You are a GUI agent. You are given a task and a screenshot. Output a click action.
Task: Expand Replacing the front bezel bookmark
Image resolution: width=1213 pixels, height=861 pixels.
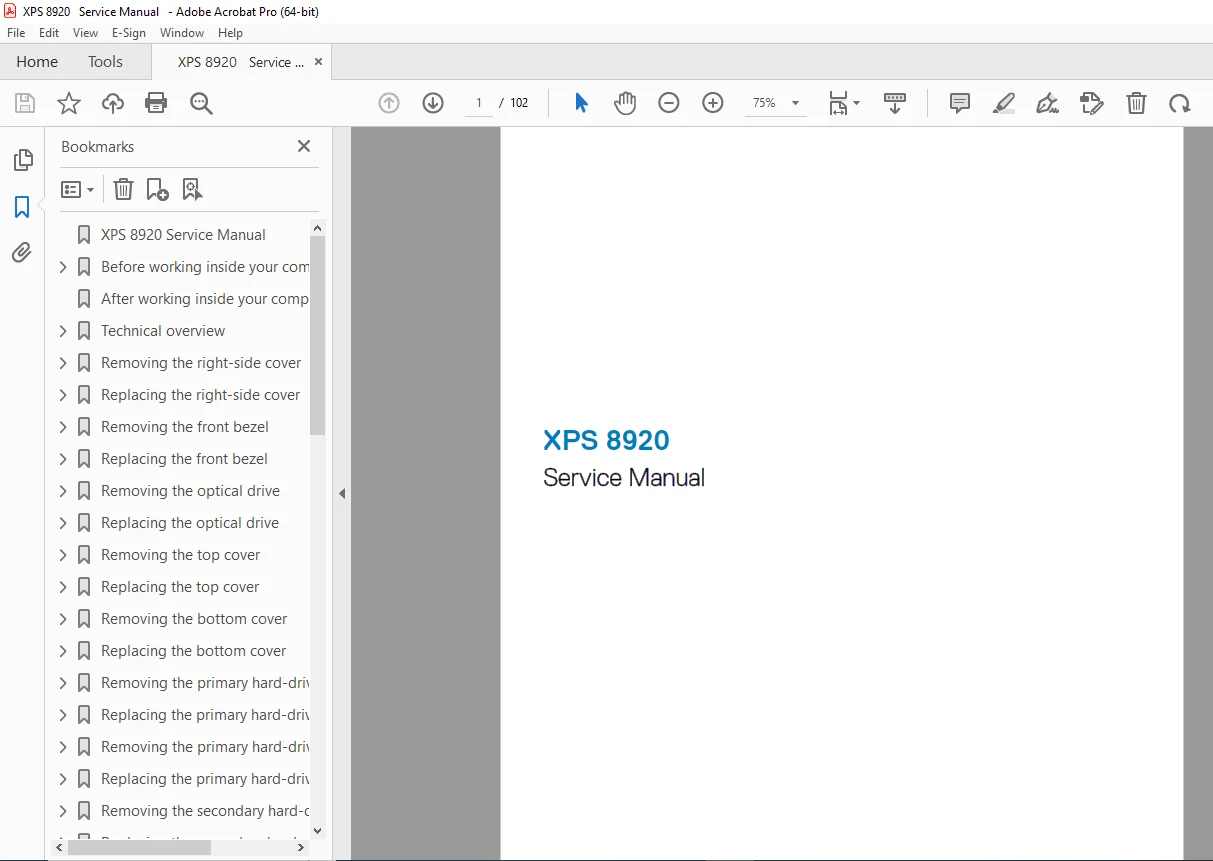click(x=63, y=459)
